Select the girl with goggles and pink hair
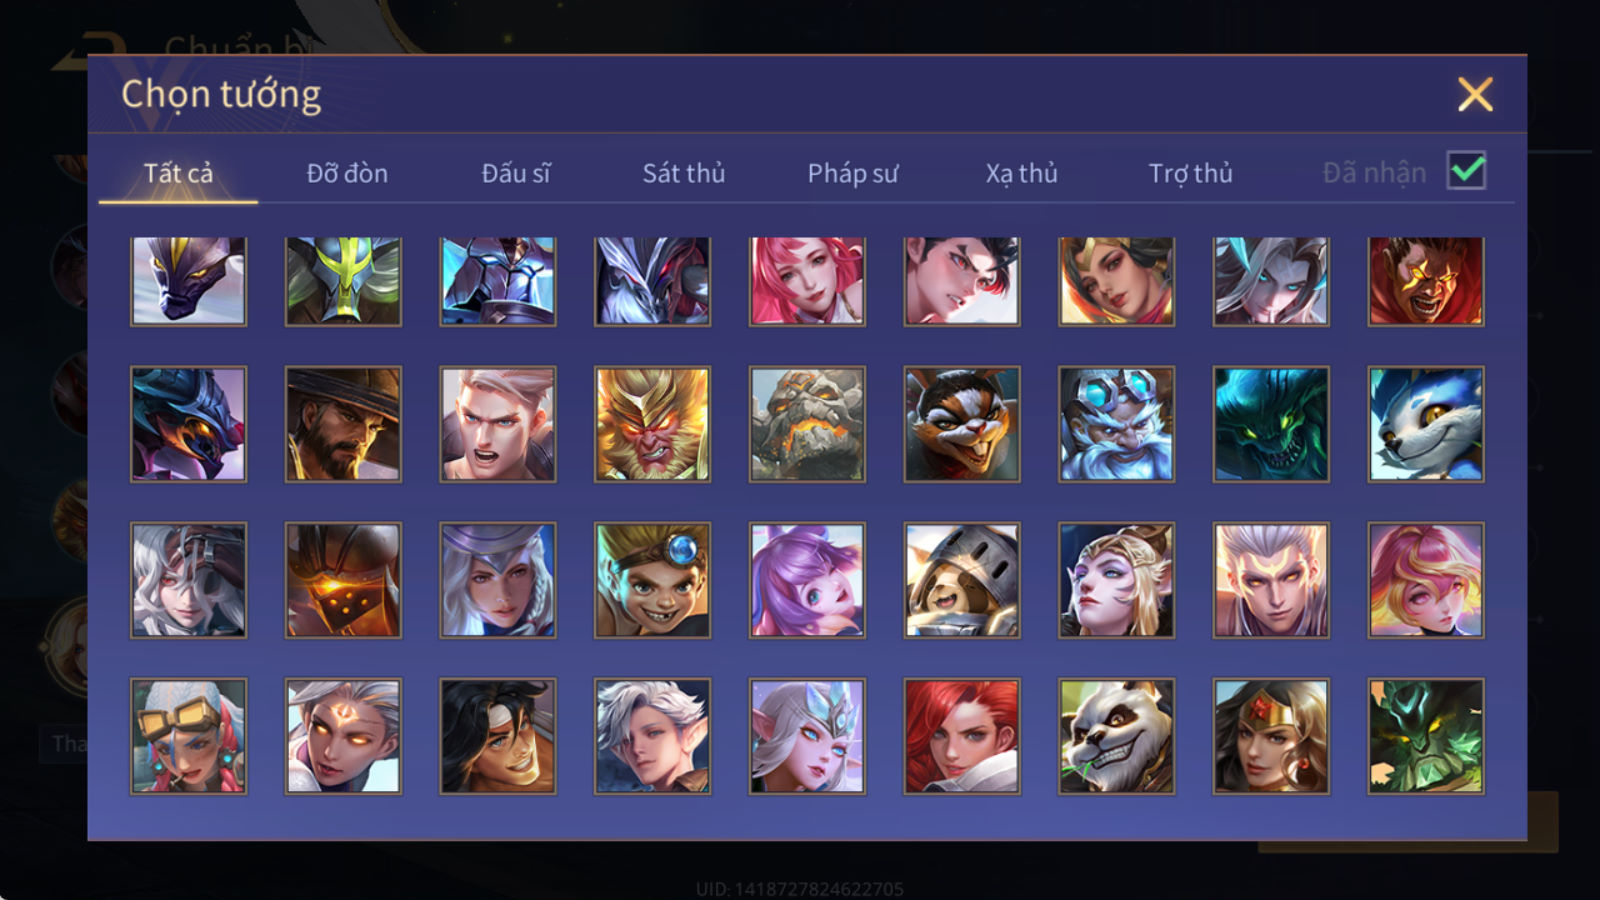1600x900 pixels. [x=188, y=736]
